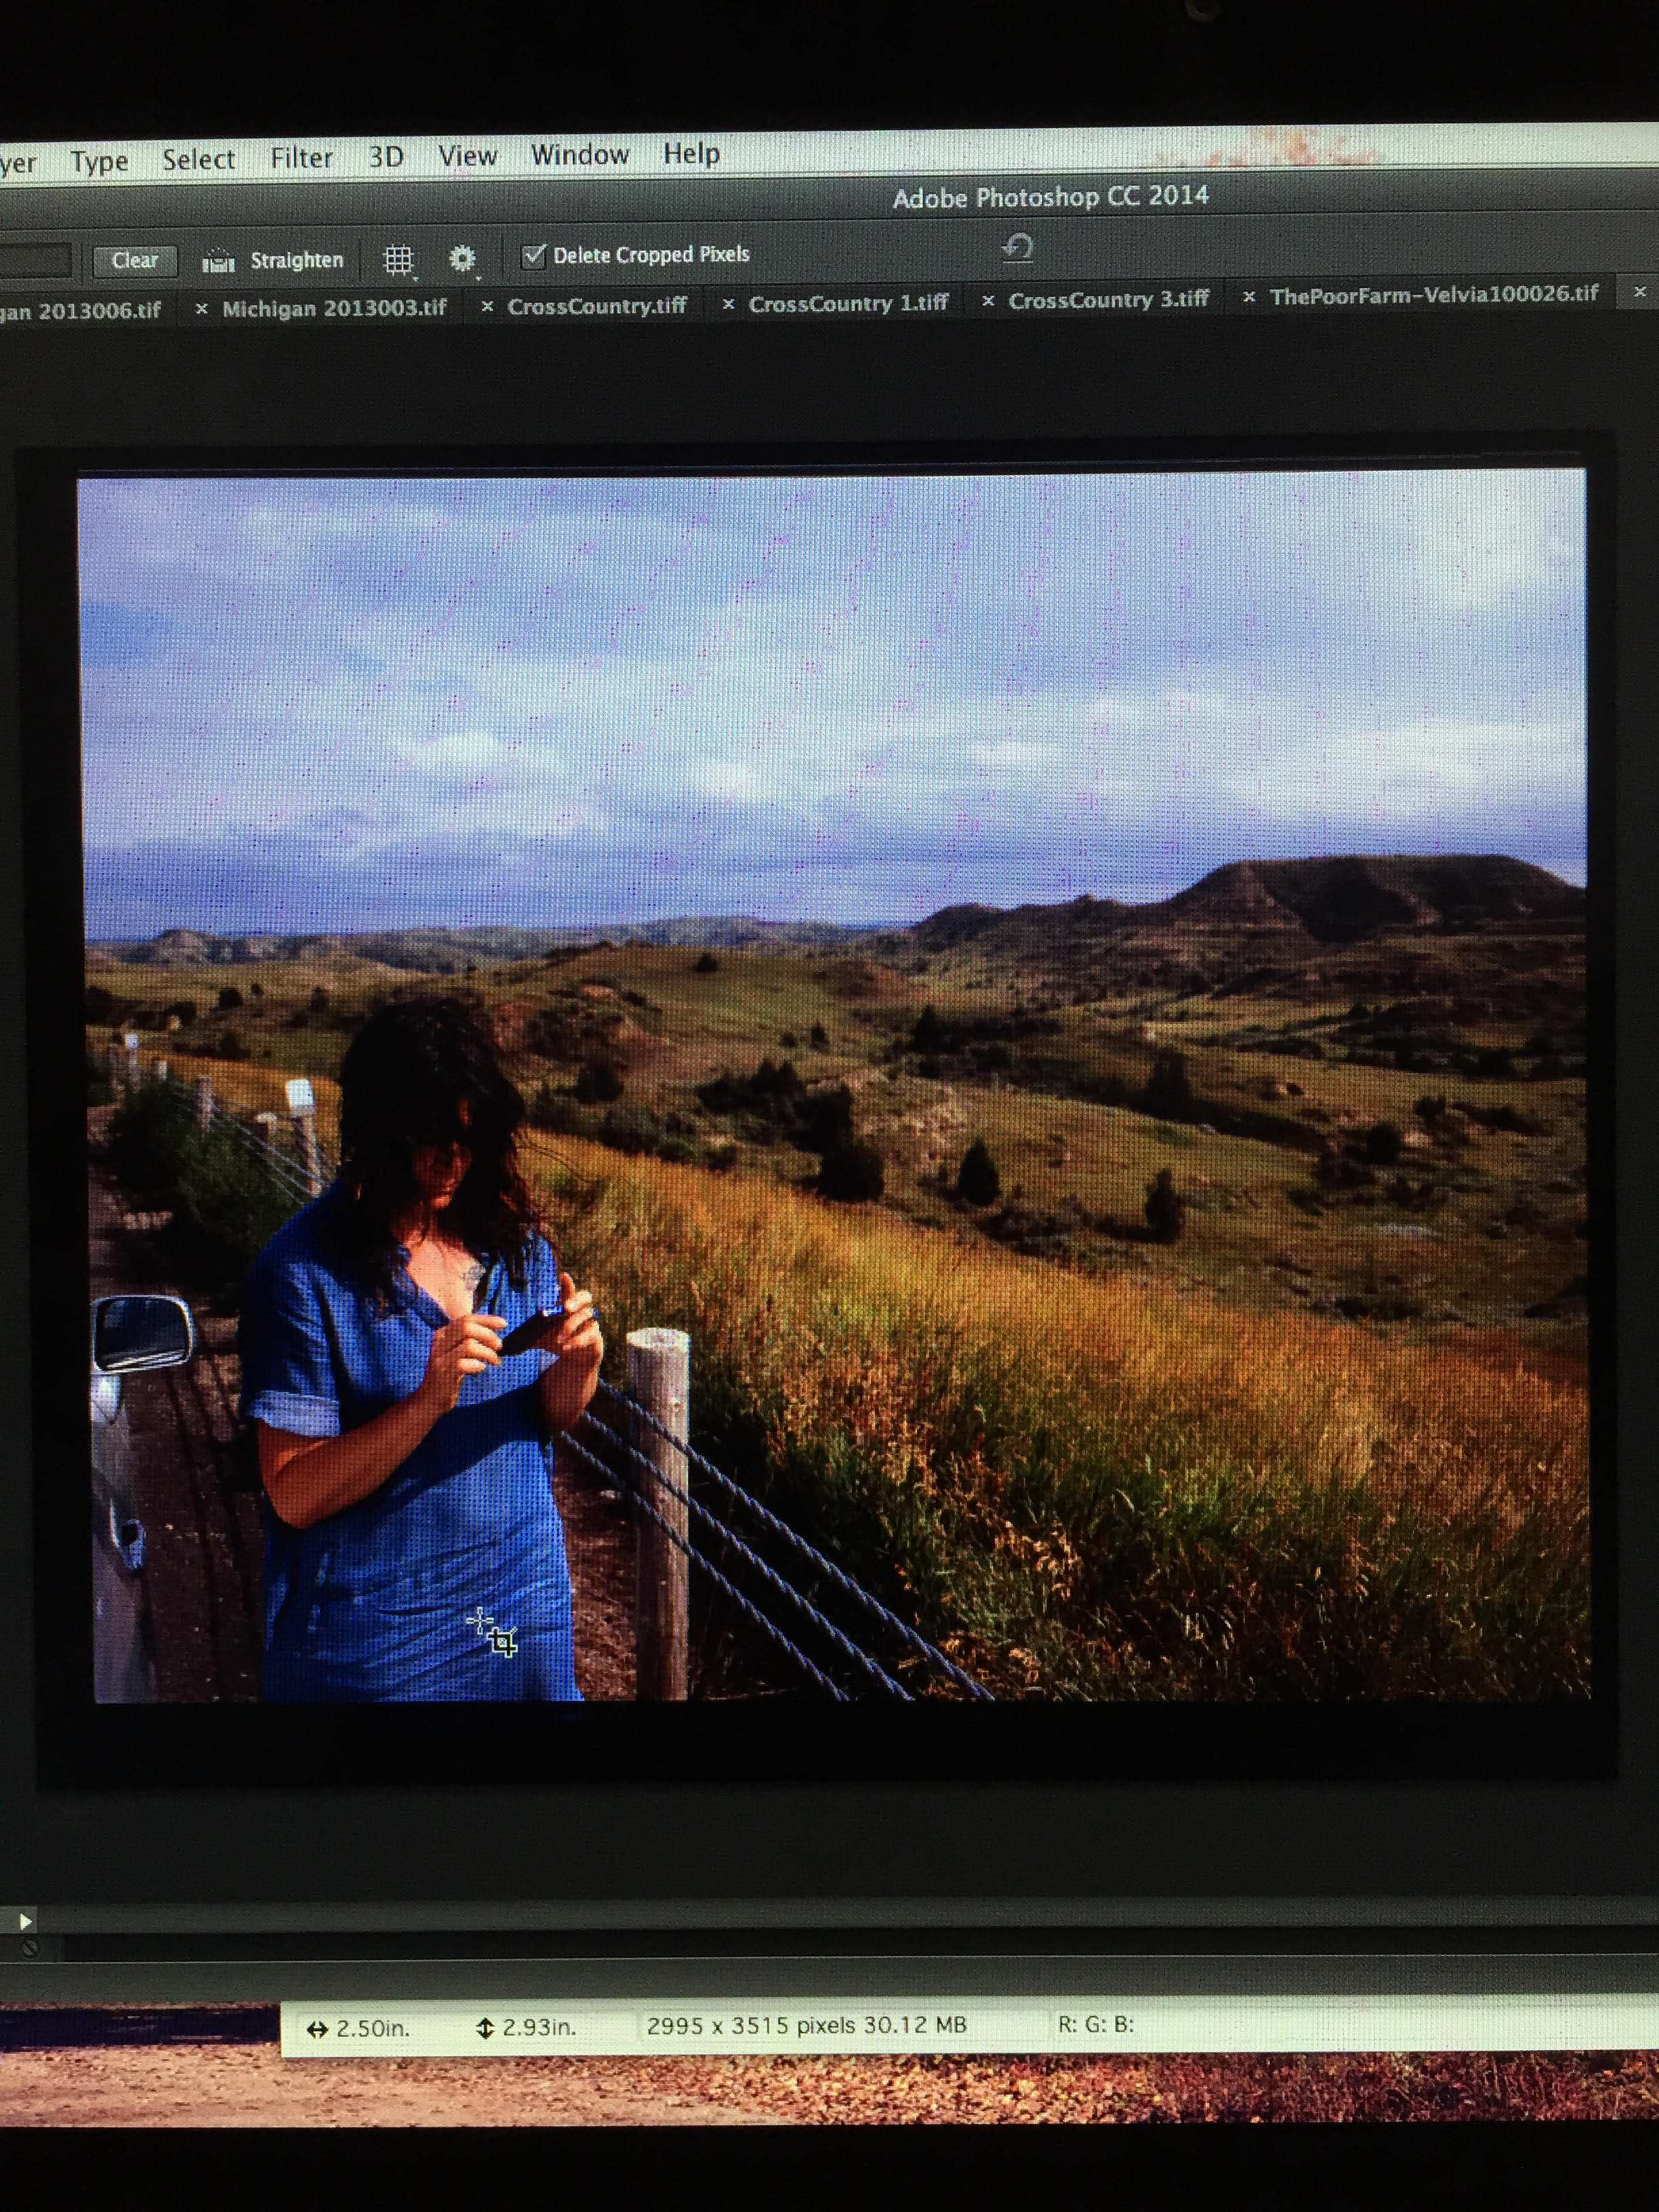The height and width of the screenshot is (2212, 1659).
Task: Toggle the Delete Cropped Pixels checkbox
Action: click(534, 255)
